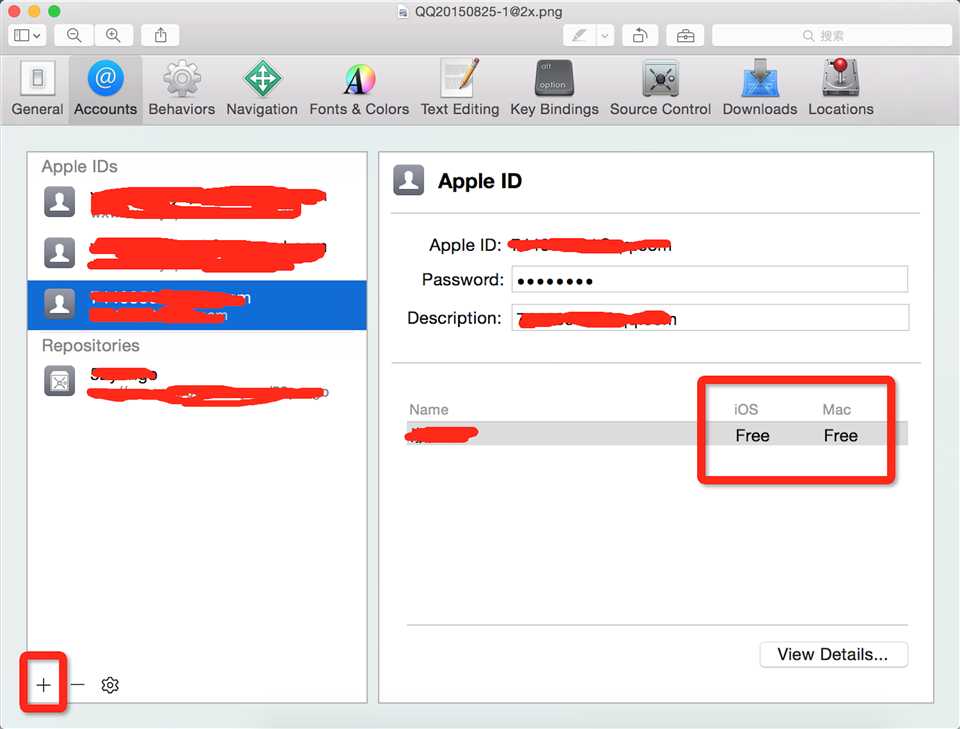The height and width of the screenshot is (729, 960).
Task: Select the Accounts preferences tab
Action: point(105,89)
